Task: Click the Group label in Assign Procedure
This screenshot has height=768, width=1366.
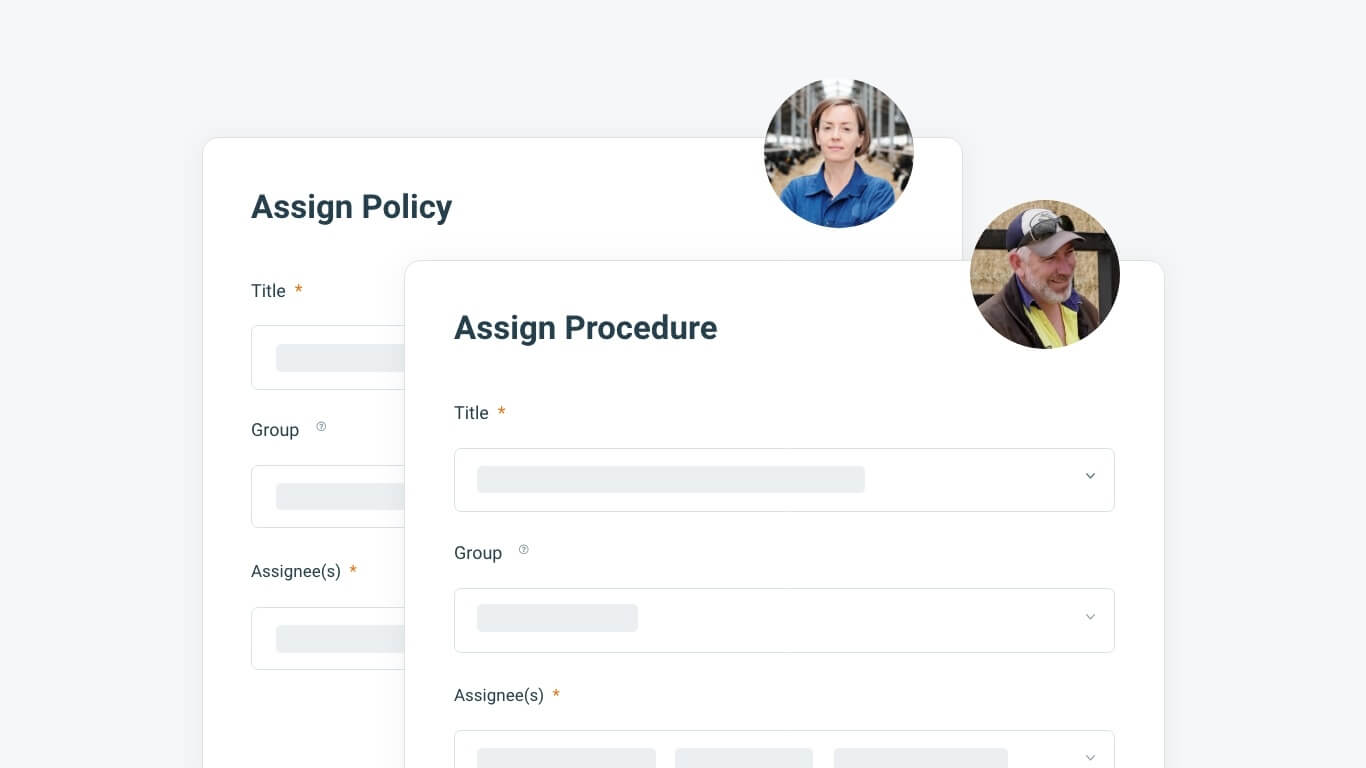Action: [478, 553]
